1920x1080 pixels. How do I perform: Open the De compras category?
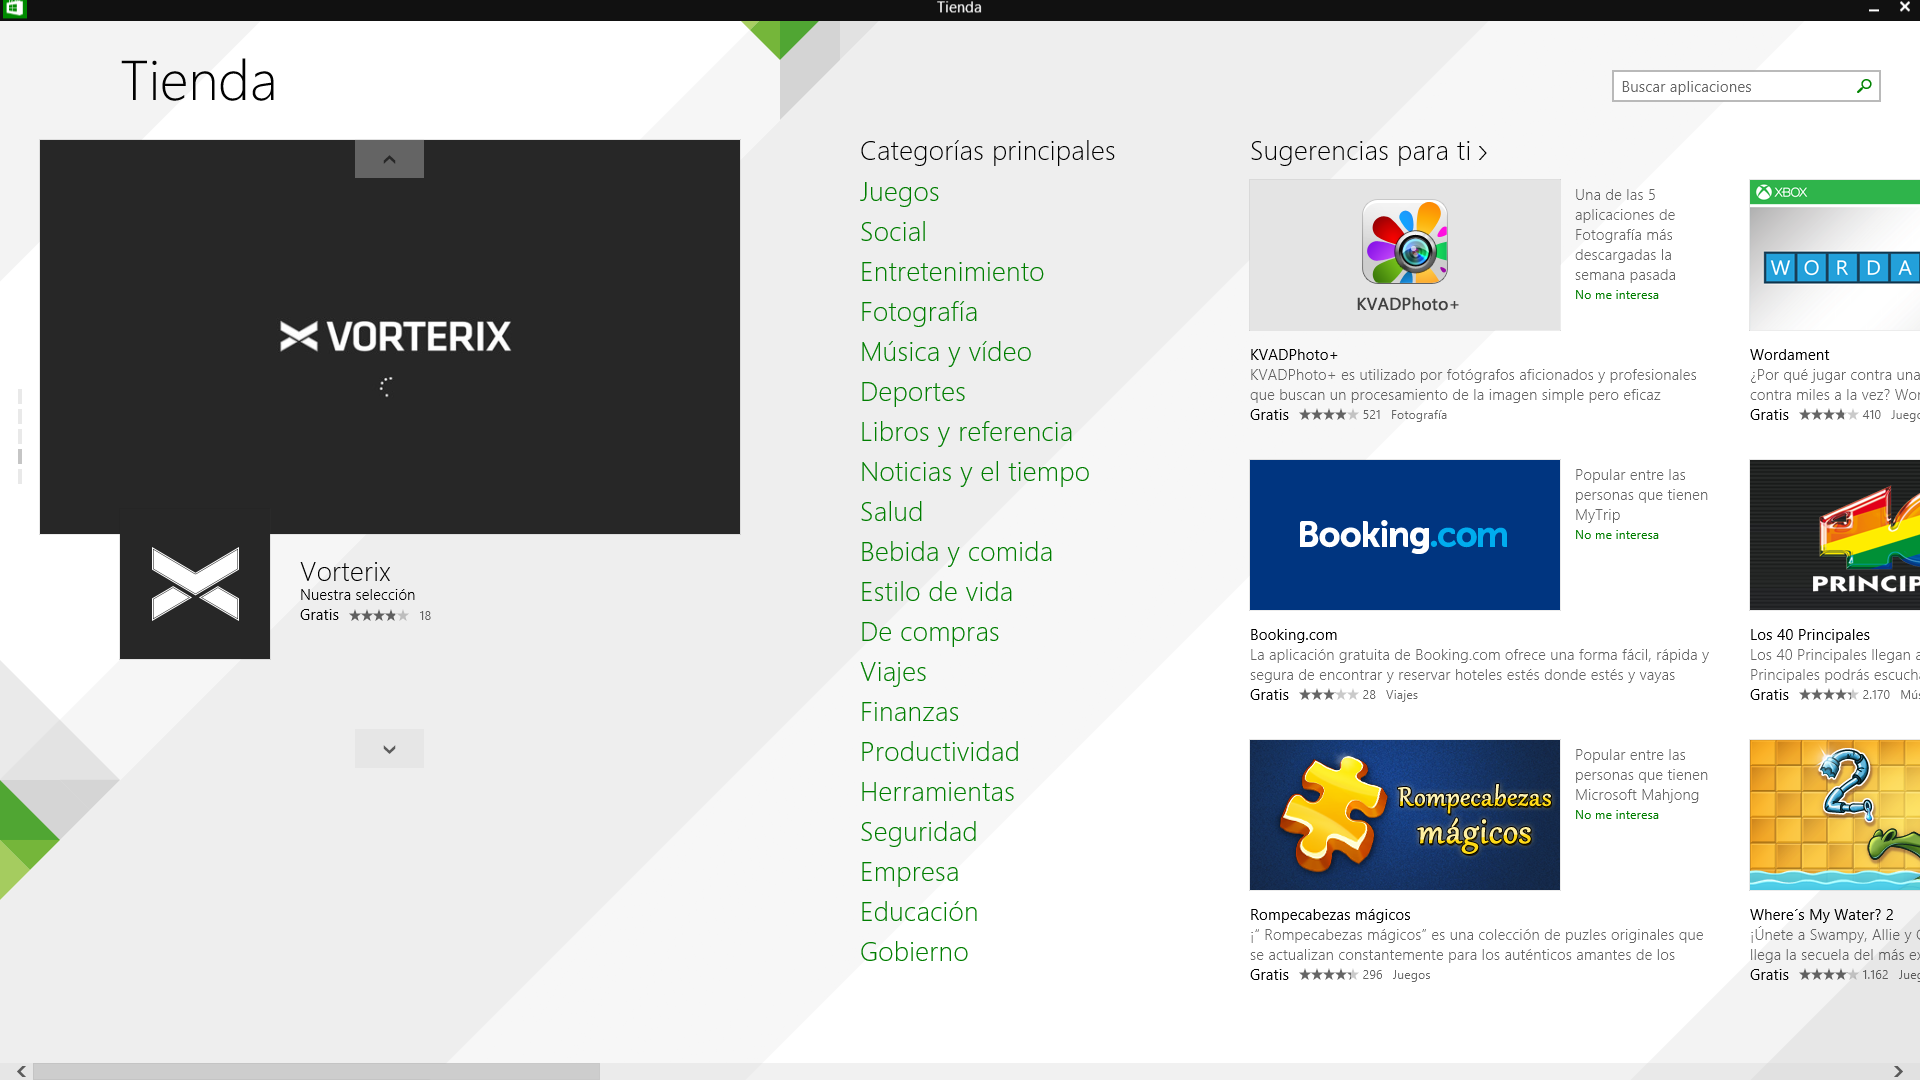coord(930,632)
